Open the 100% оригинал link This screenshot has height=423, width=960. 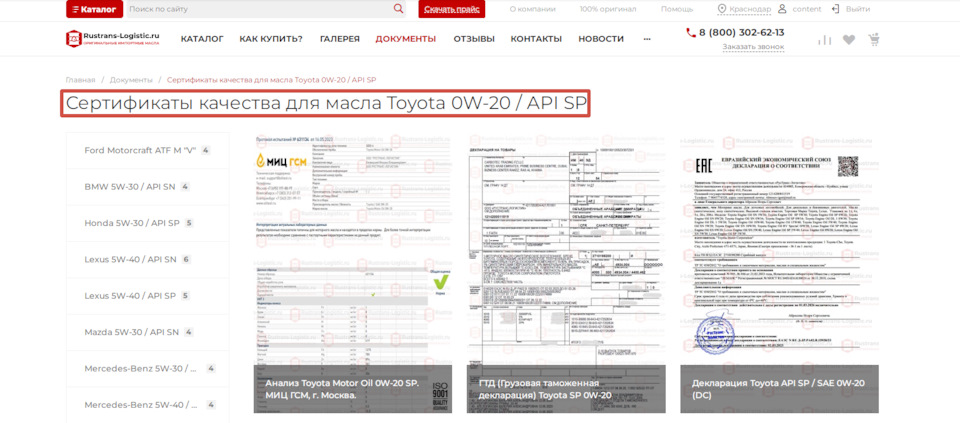coord(608,9)
